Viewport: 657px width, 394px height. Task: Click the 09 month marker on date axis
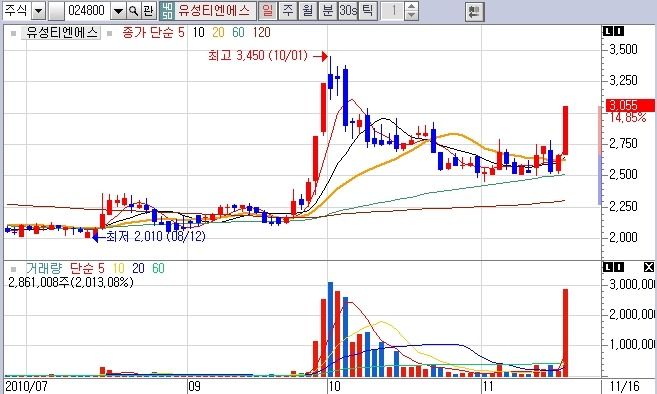194,386
